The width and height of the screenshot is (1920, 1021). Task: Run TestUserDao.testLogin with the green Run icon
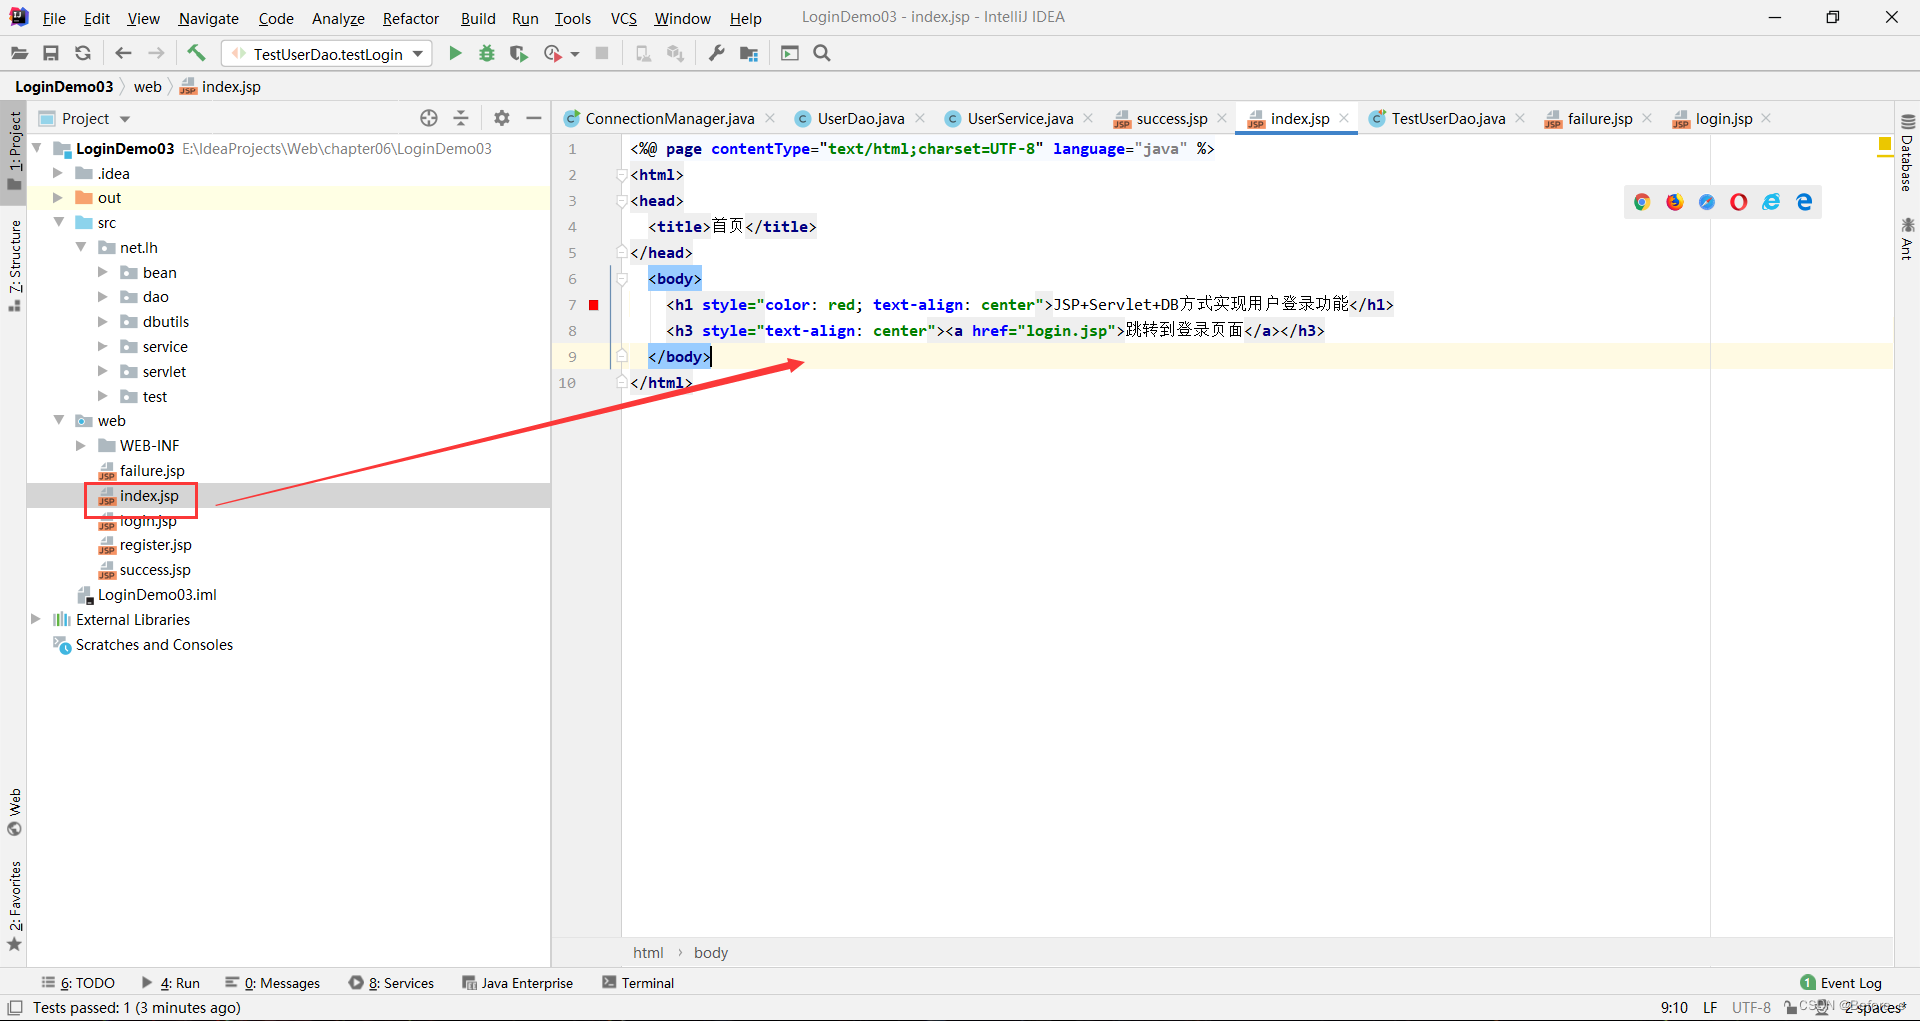455,53
